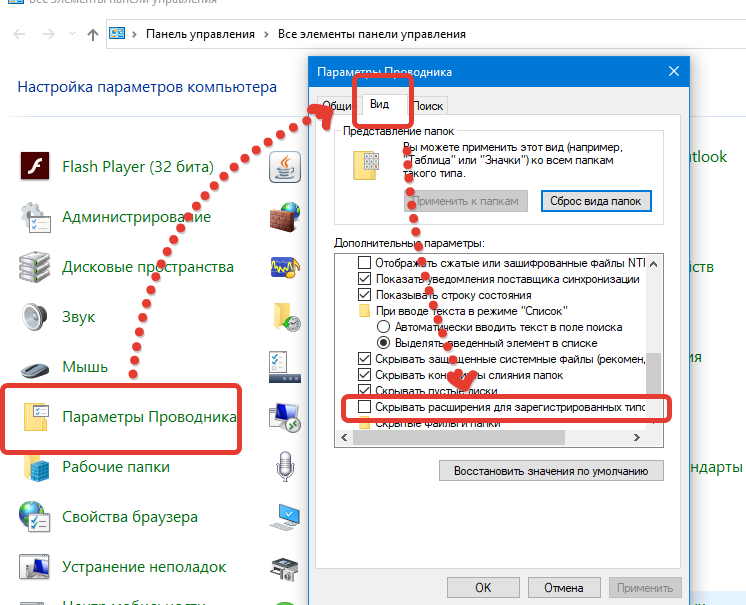Open Свойства браузера link
The image size is (746, 605).
(x=130, y=517)
